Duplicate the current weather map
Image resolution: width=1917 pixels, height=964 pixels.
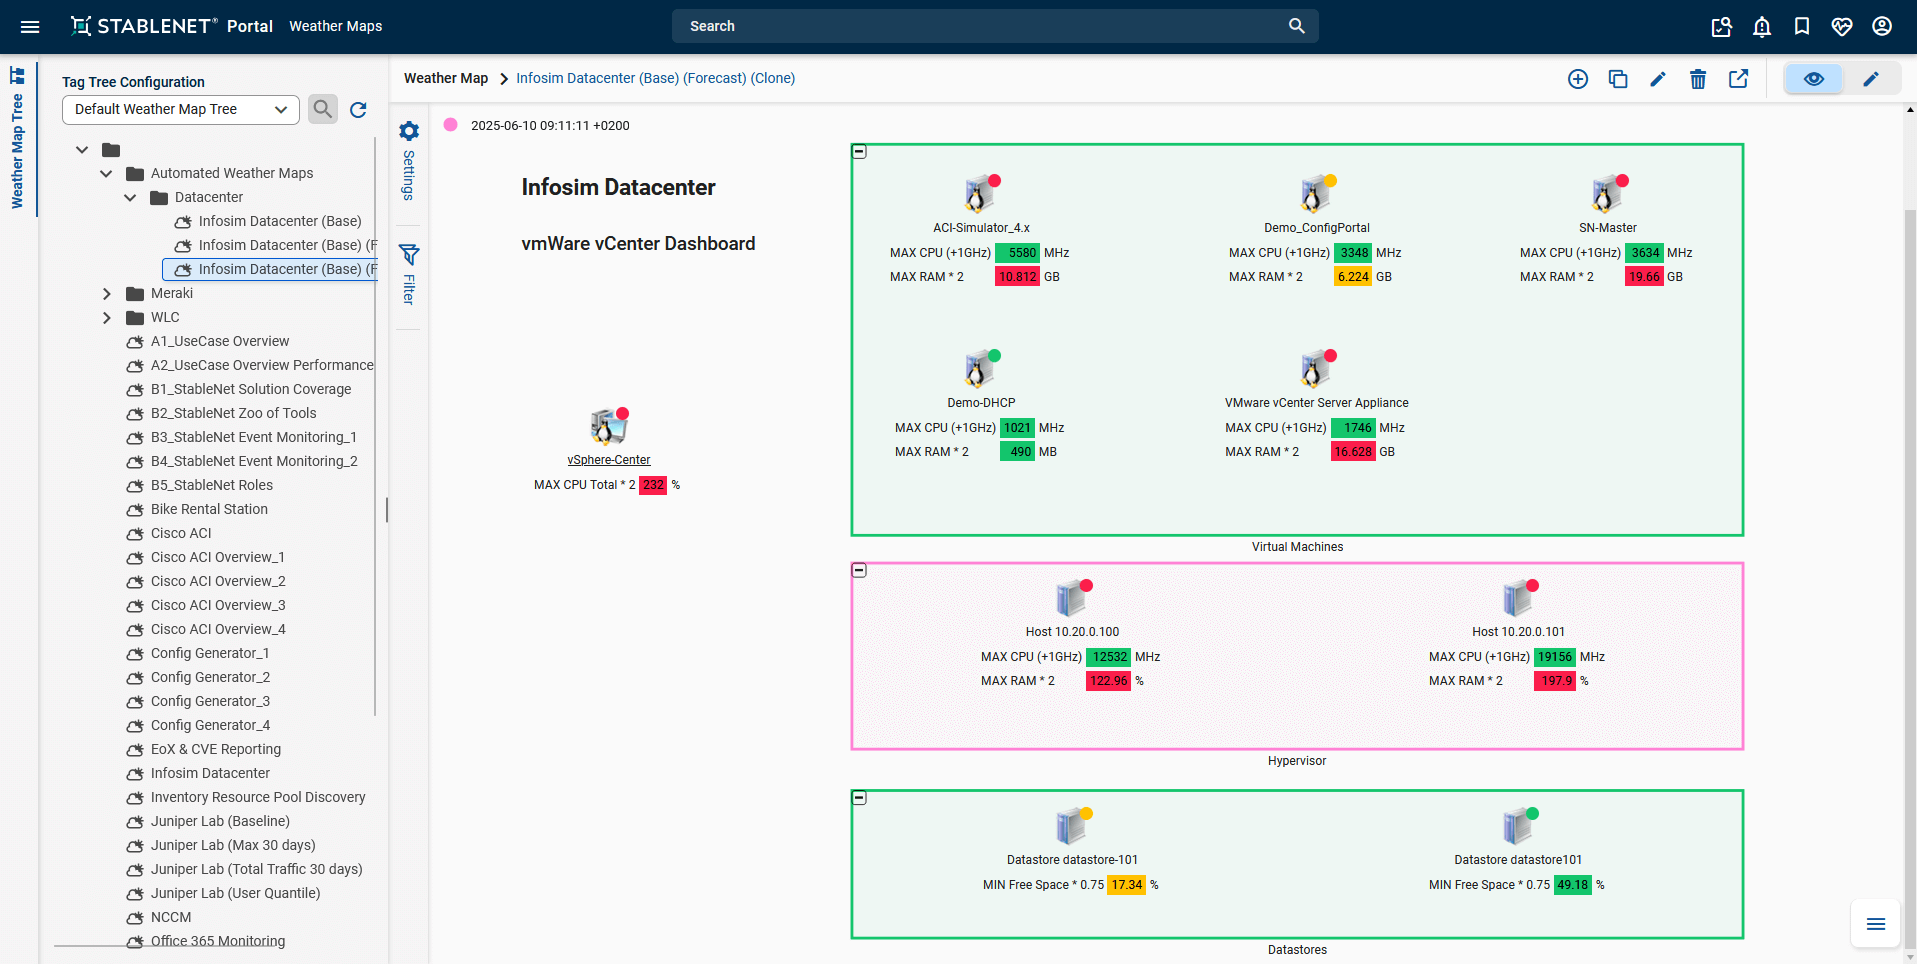click(1618, 79)
